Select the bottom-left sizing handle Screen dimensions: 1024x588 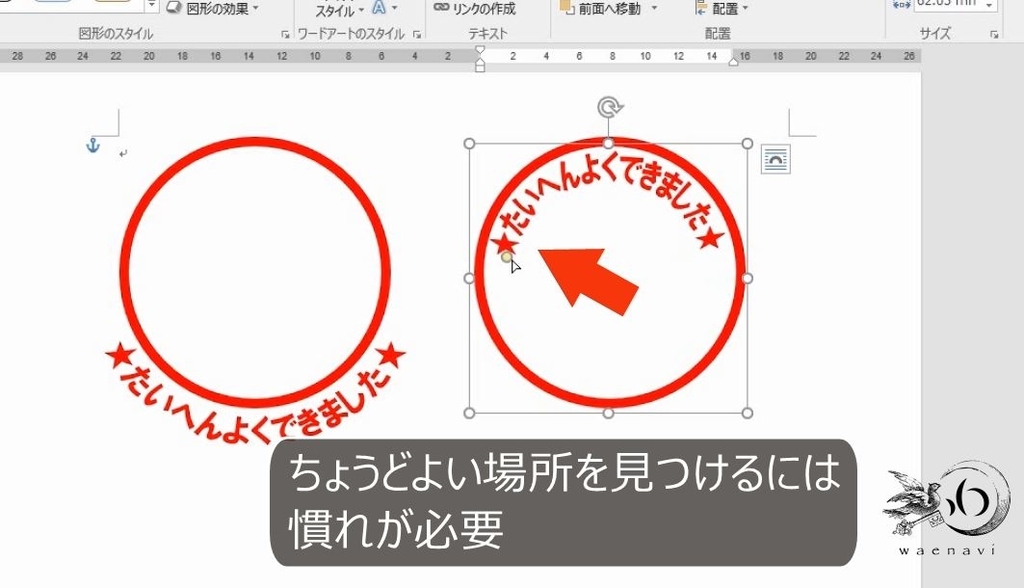point(469,413)
